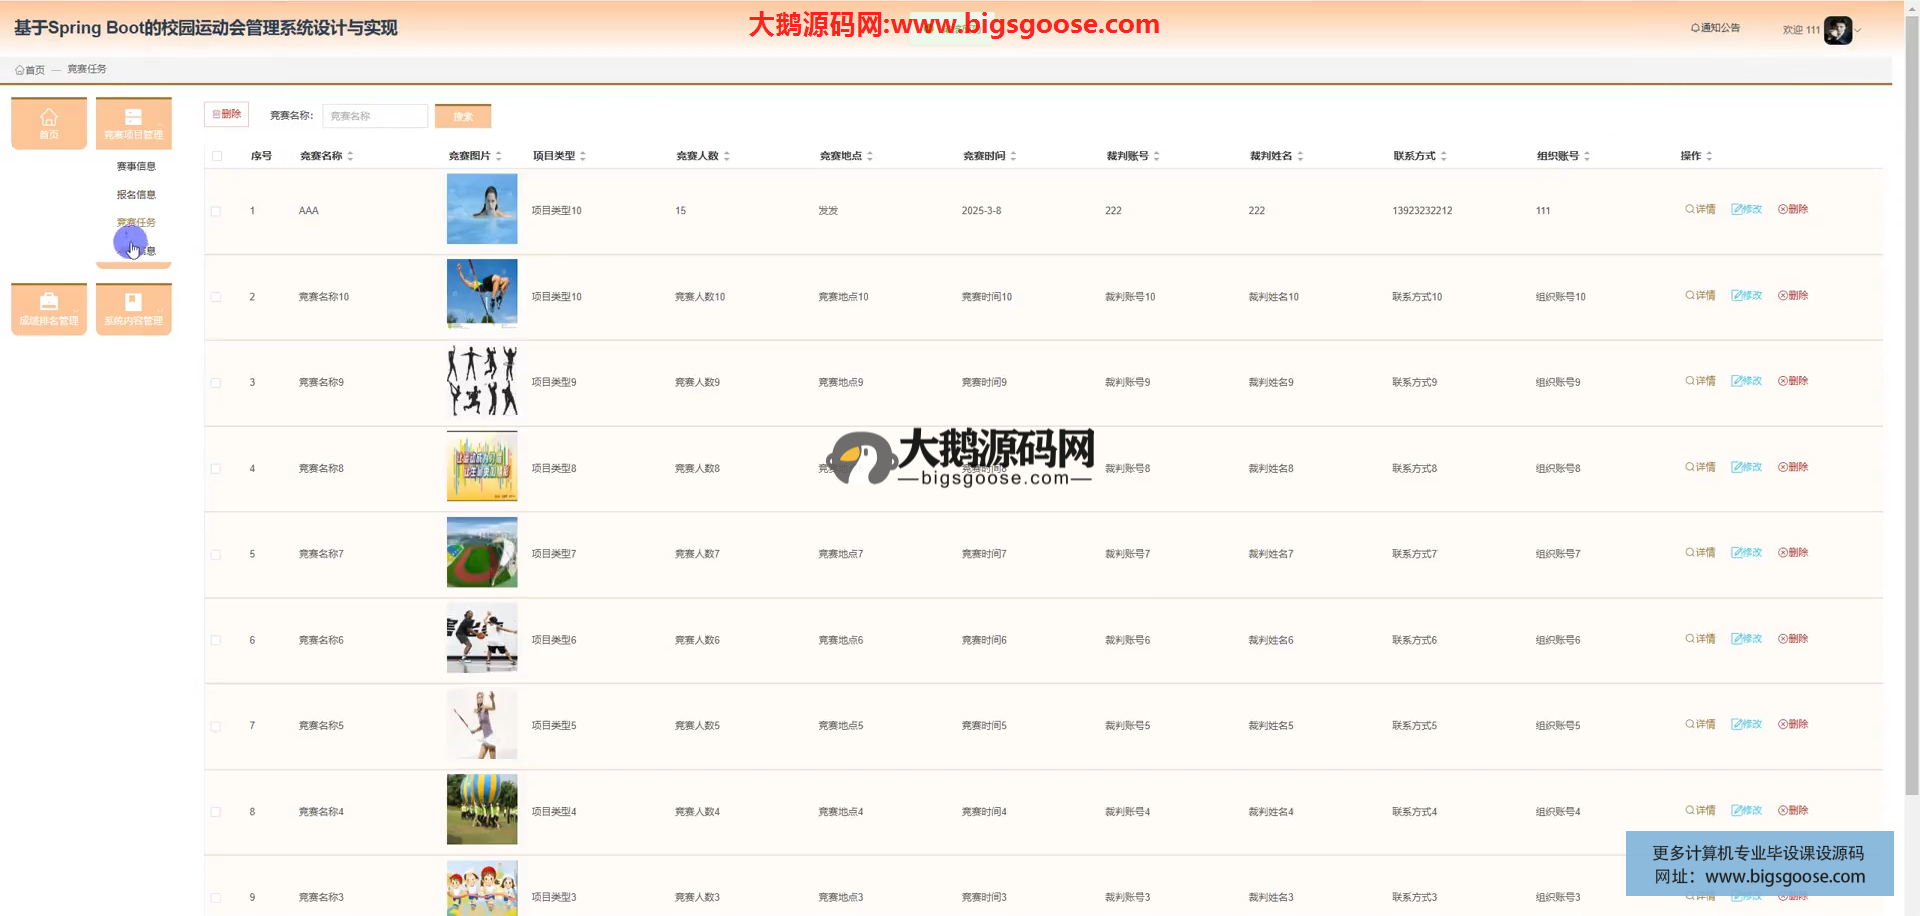Open the 成绩排名管理 briefcase tile
Image resolution: width=1920 pixels, height=916 pixels.
pos(48,308)
